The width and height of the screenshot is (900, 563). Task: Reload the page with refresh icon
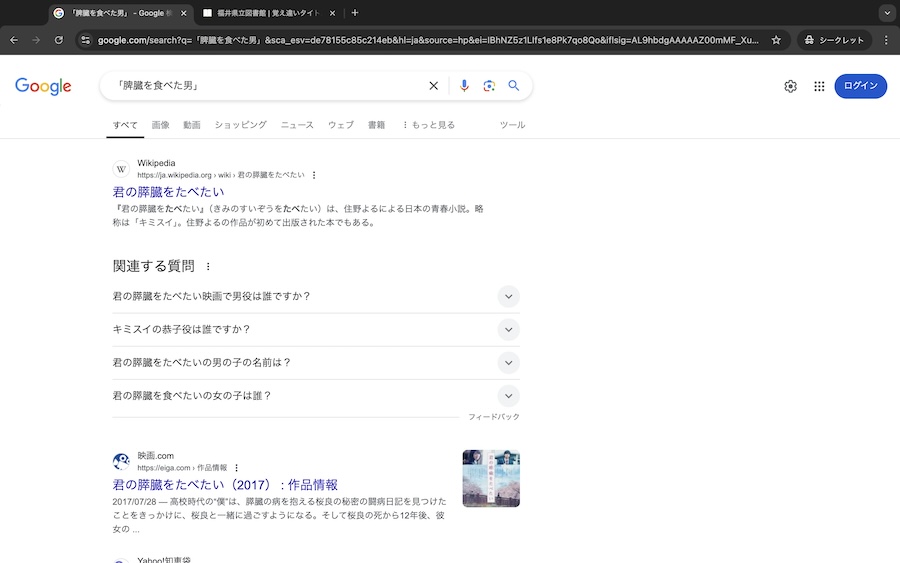pos(59,40)
